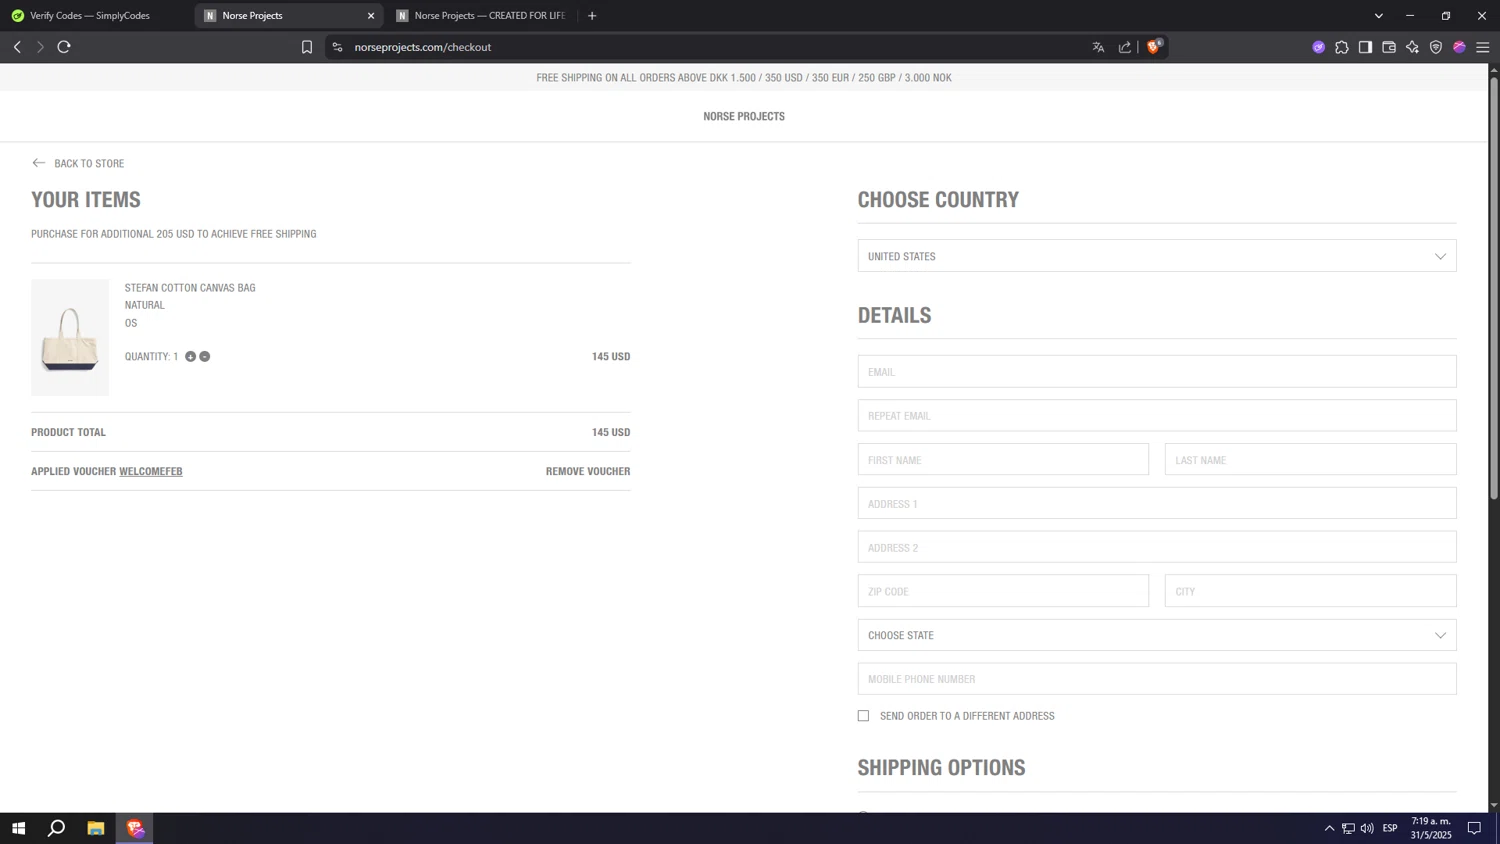1500x844 pixels.
Task: Click the City field
Action: tap(1311, 591)
